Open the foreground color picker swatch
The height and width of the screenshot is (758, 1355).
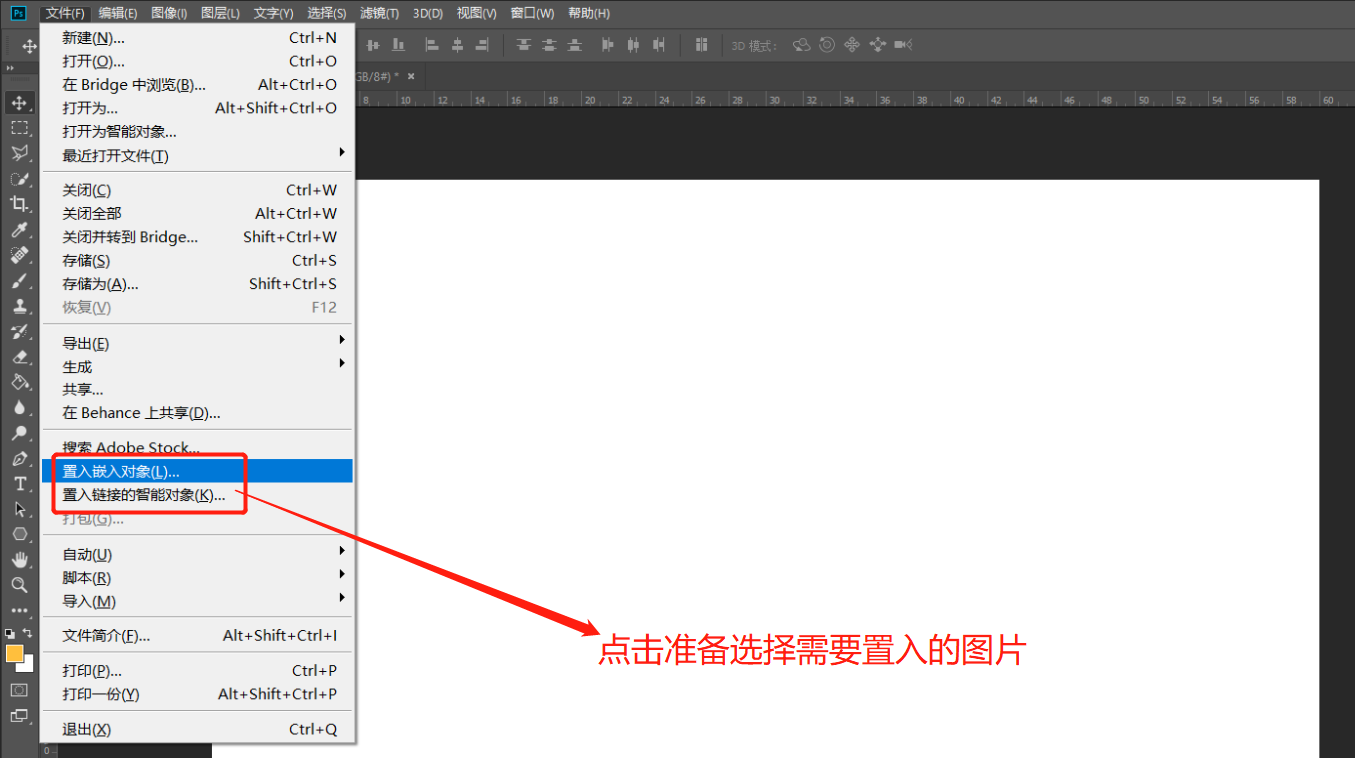click(14, 653)
